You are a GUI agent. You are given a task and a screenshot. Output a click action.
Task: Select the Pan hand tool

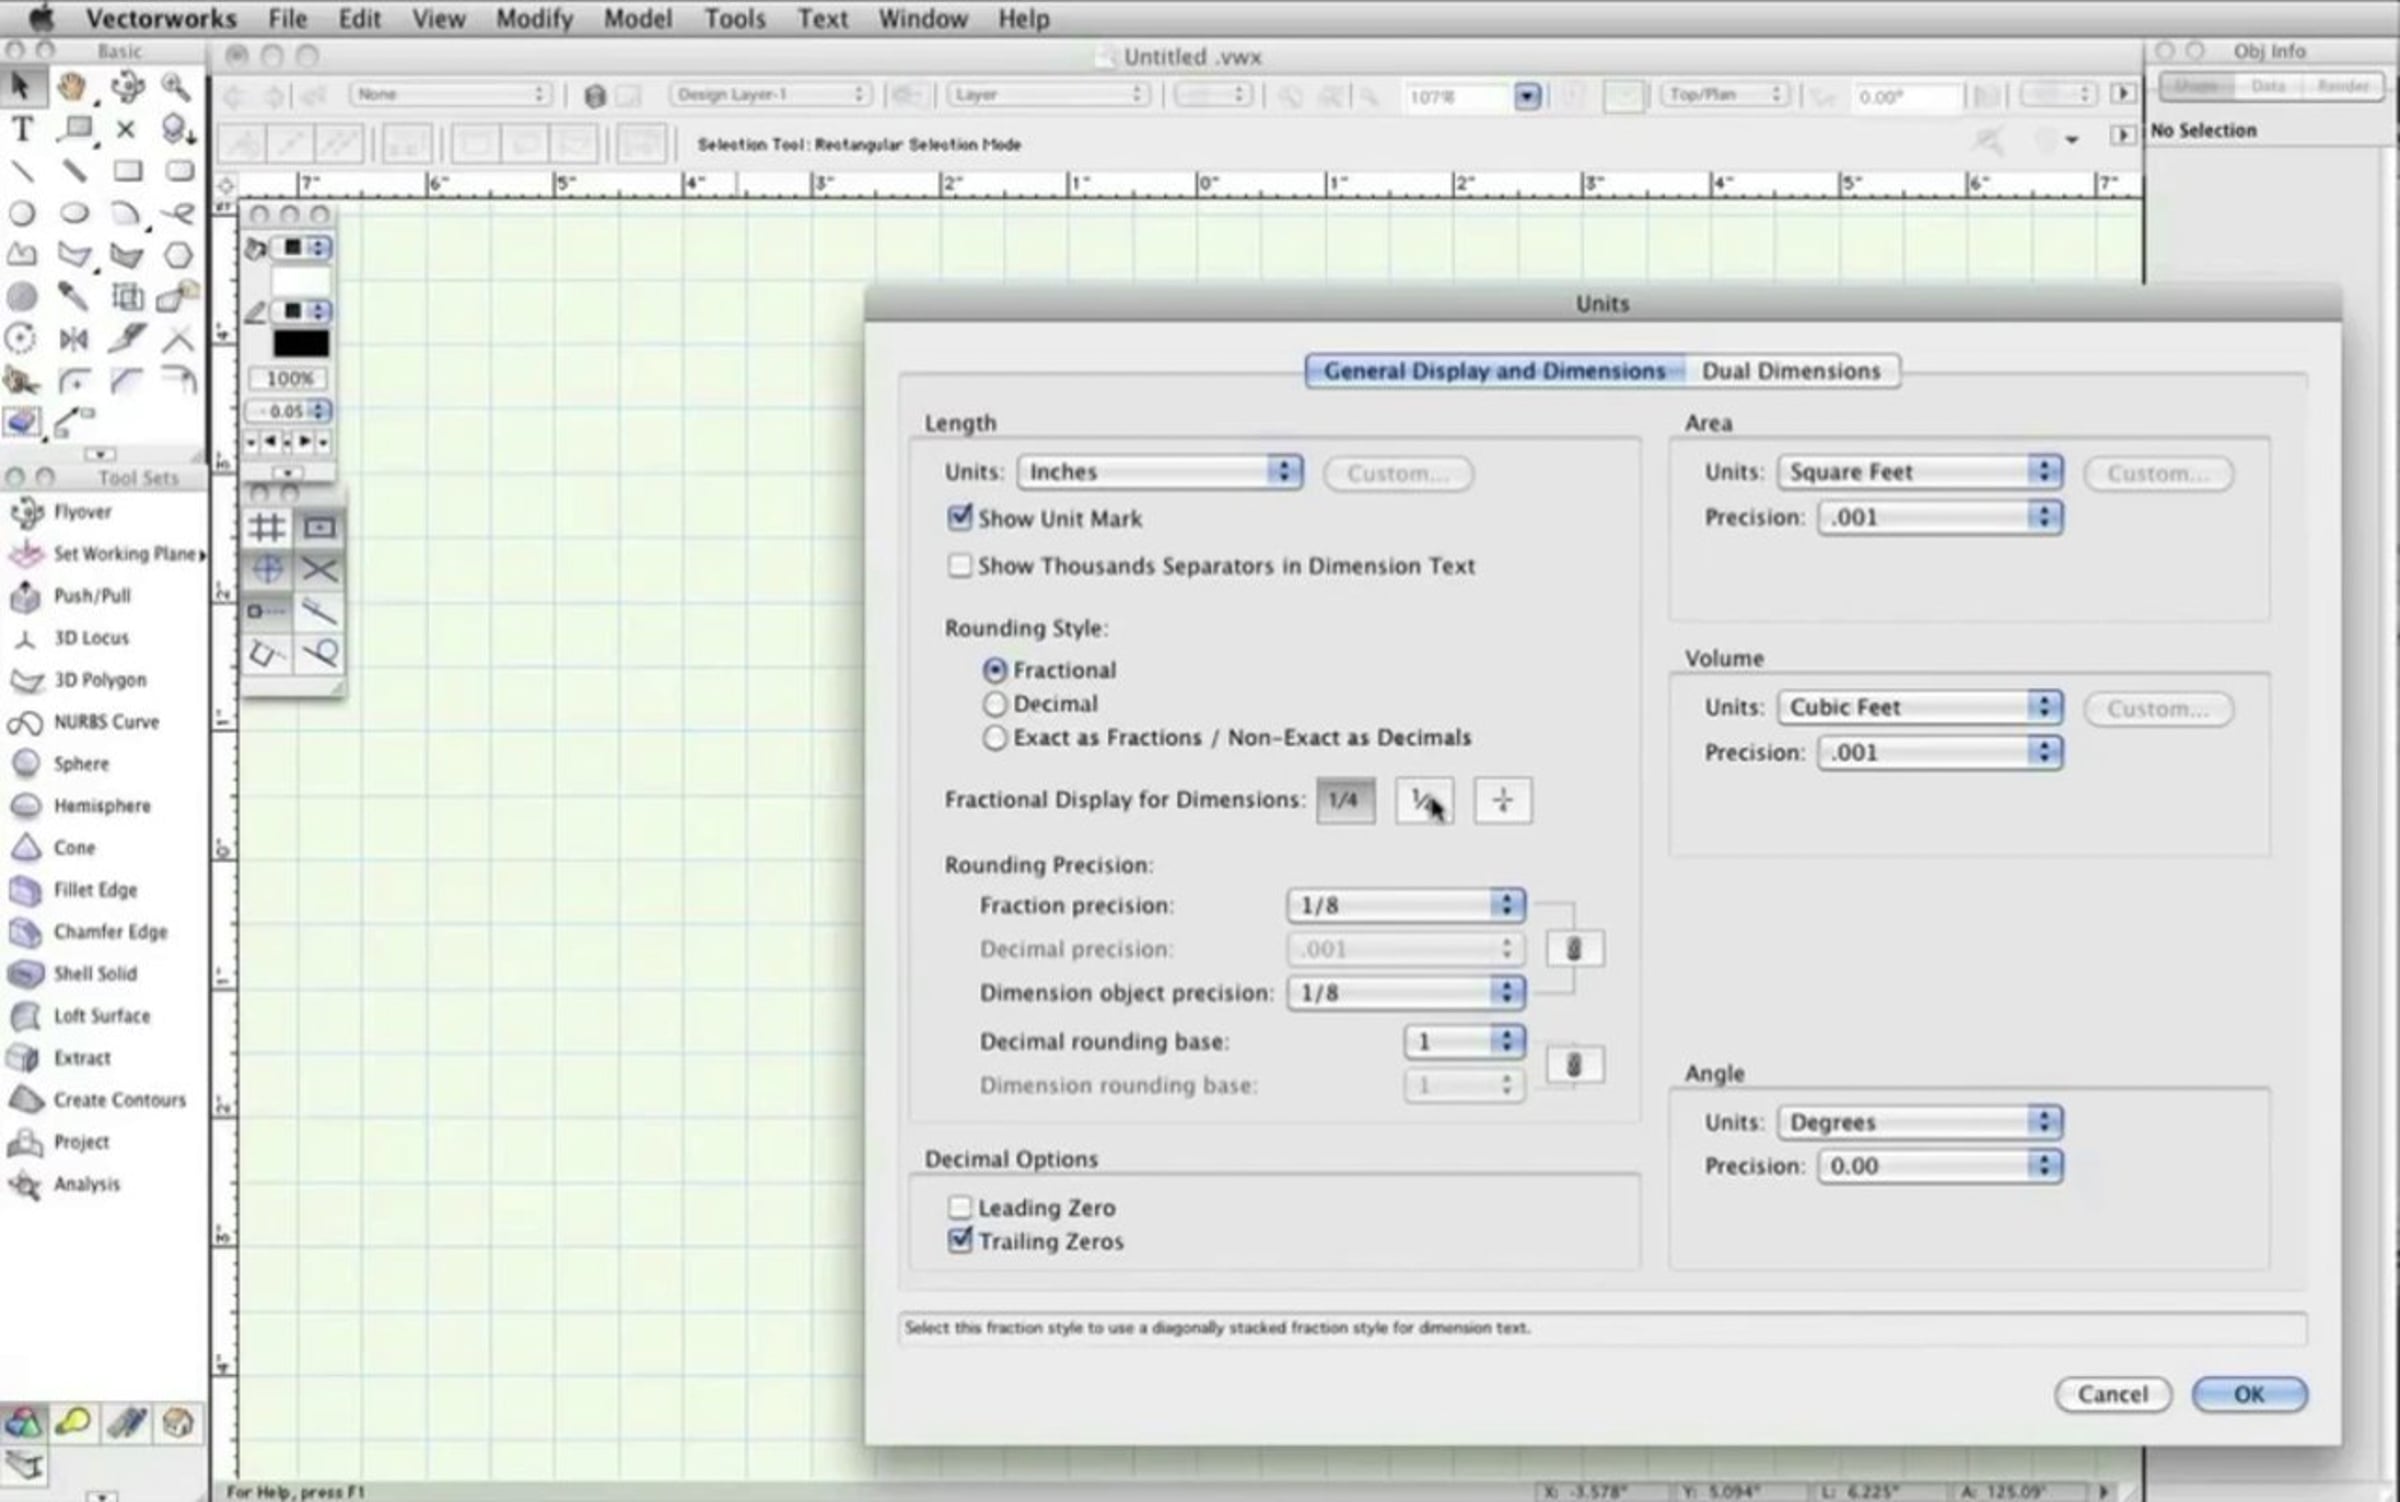coord(72,87)
